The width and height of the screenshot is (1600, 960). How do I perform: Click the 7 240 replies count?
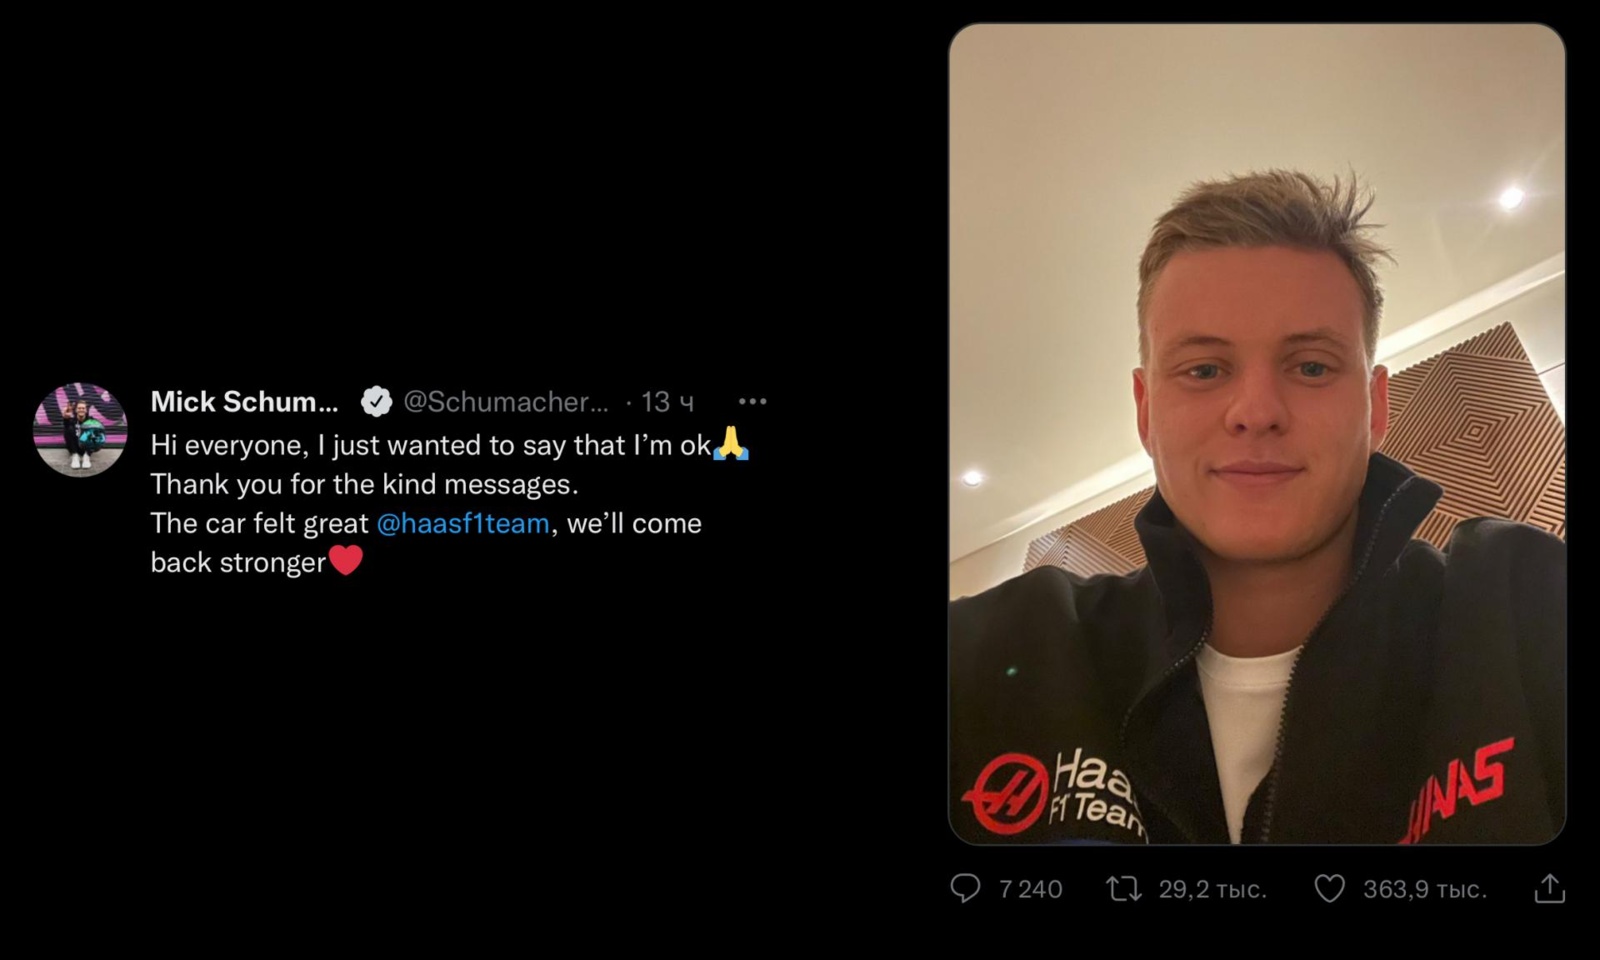pos(1030,889)
